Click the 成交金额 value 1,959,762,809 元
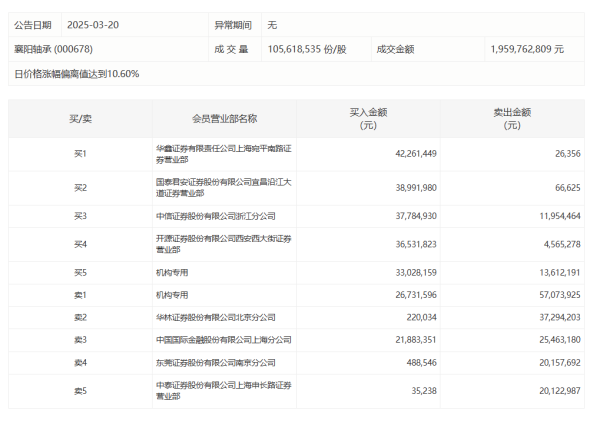The width and height of the screenshot is (600, 421). [x=526, y=48]
